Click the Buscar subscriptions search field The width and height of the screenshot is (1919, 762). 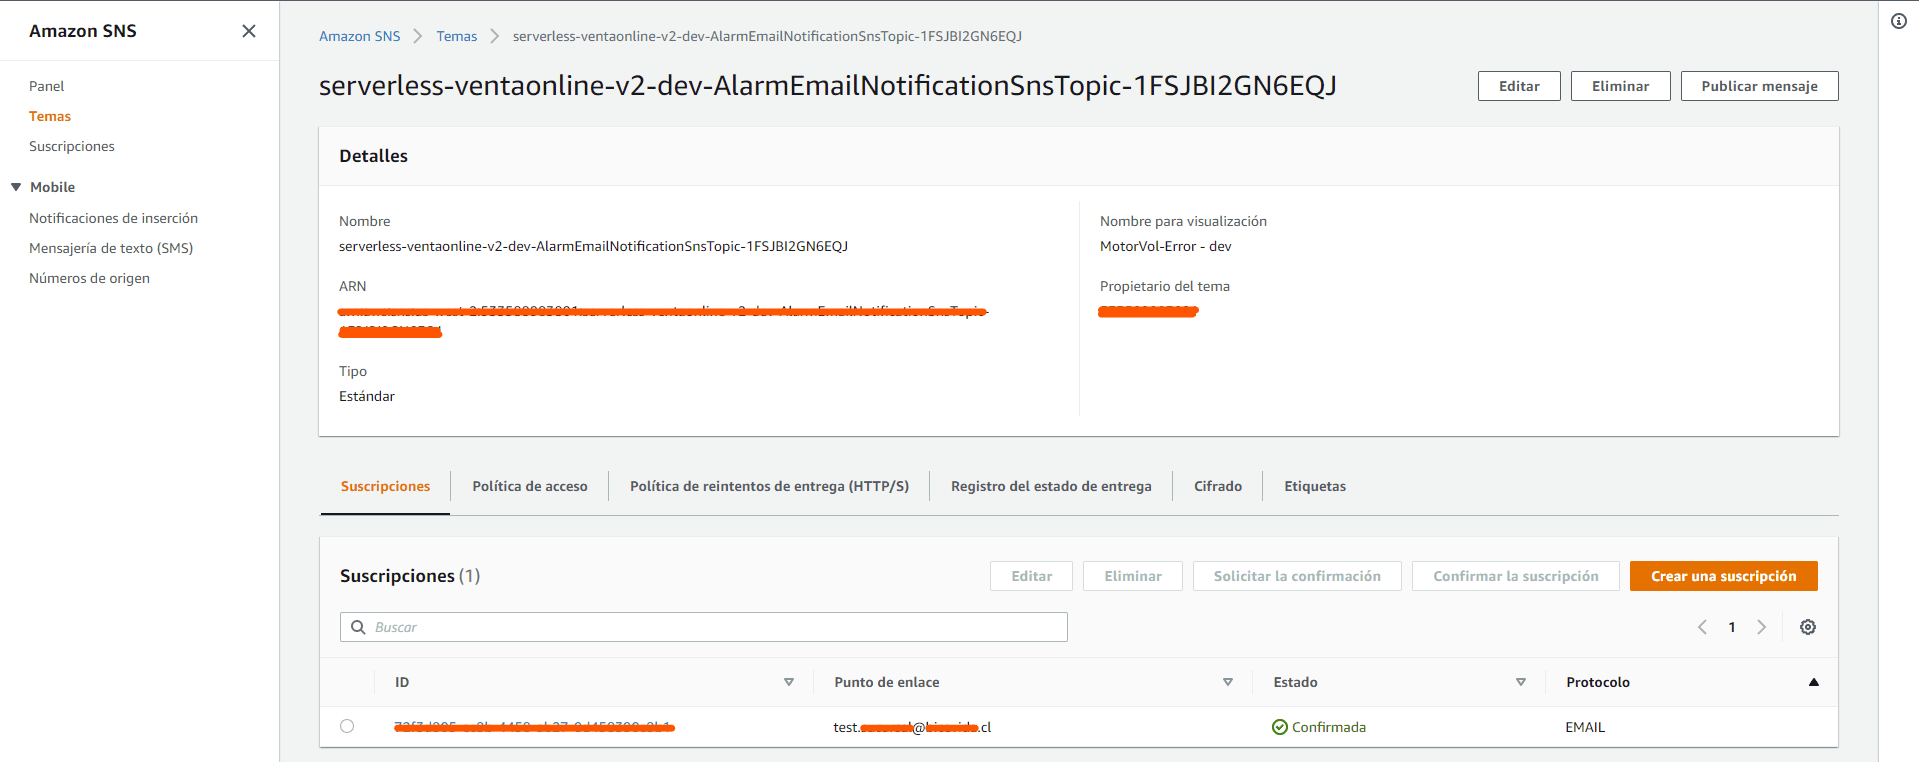point(715,627)
